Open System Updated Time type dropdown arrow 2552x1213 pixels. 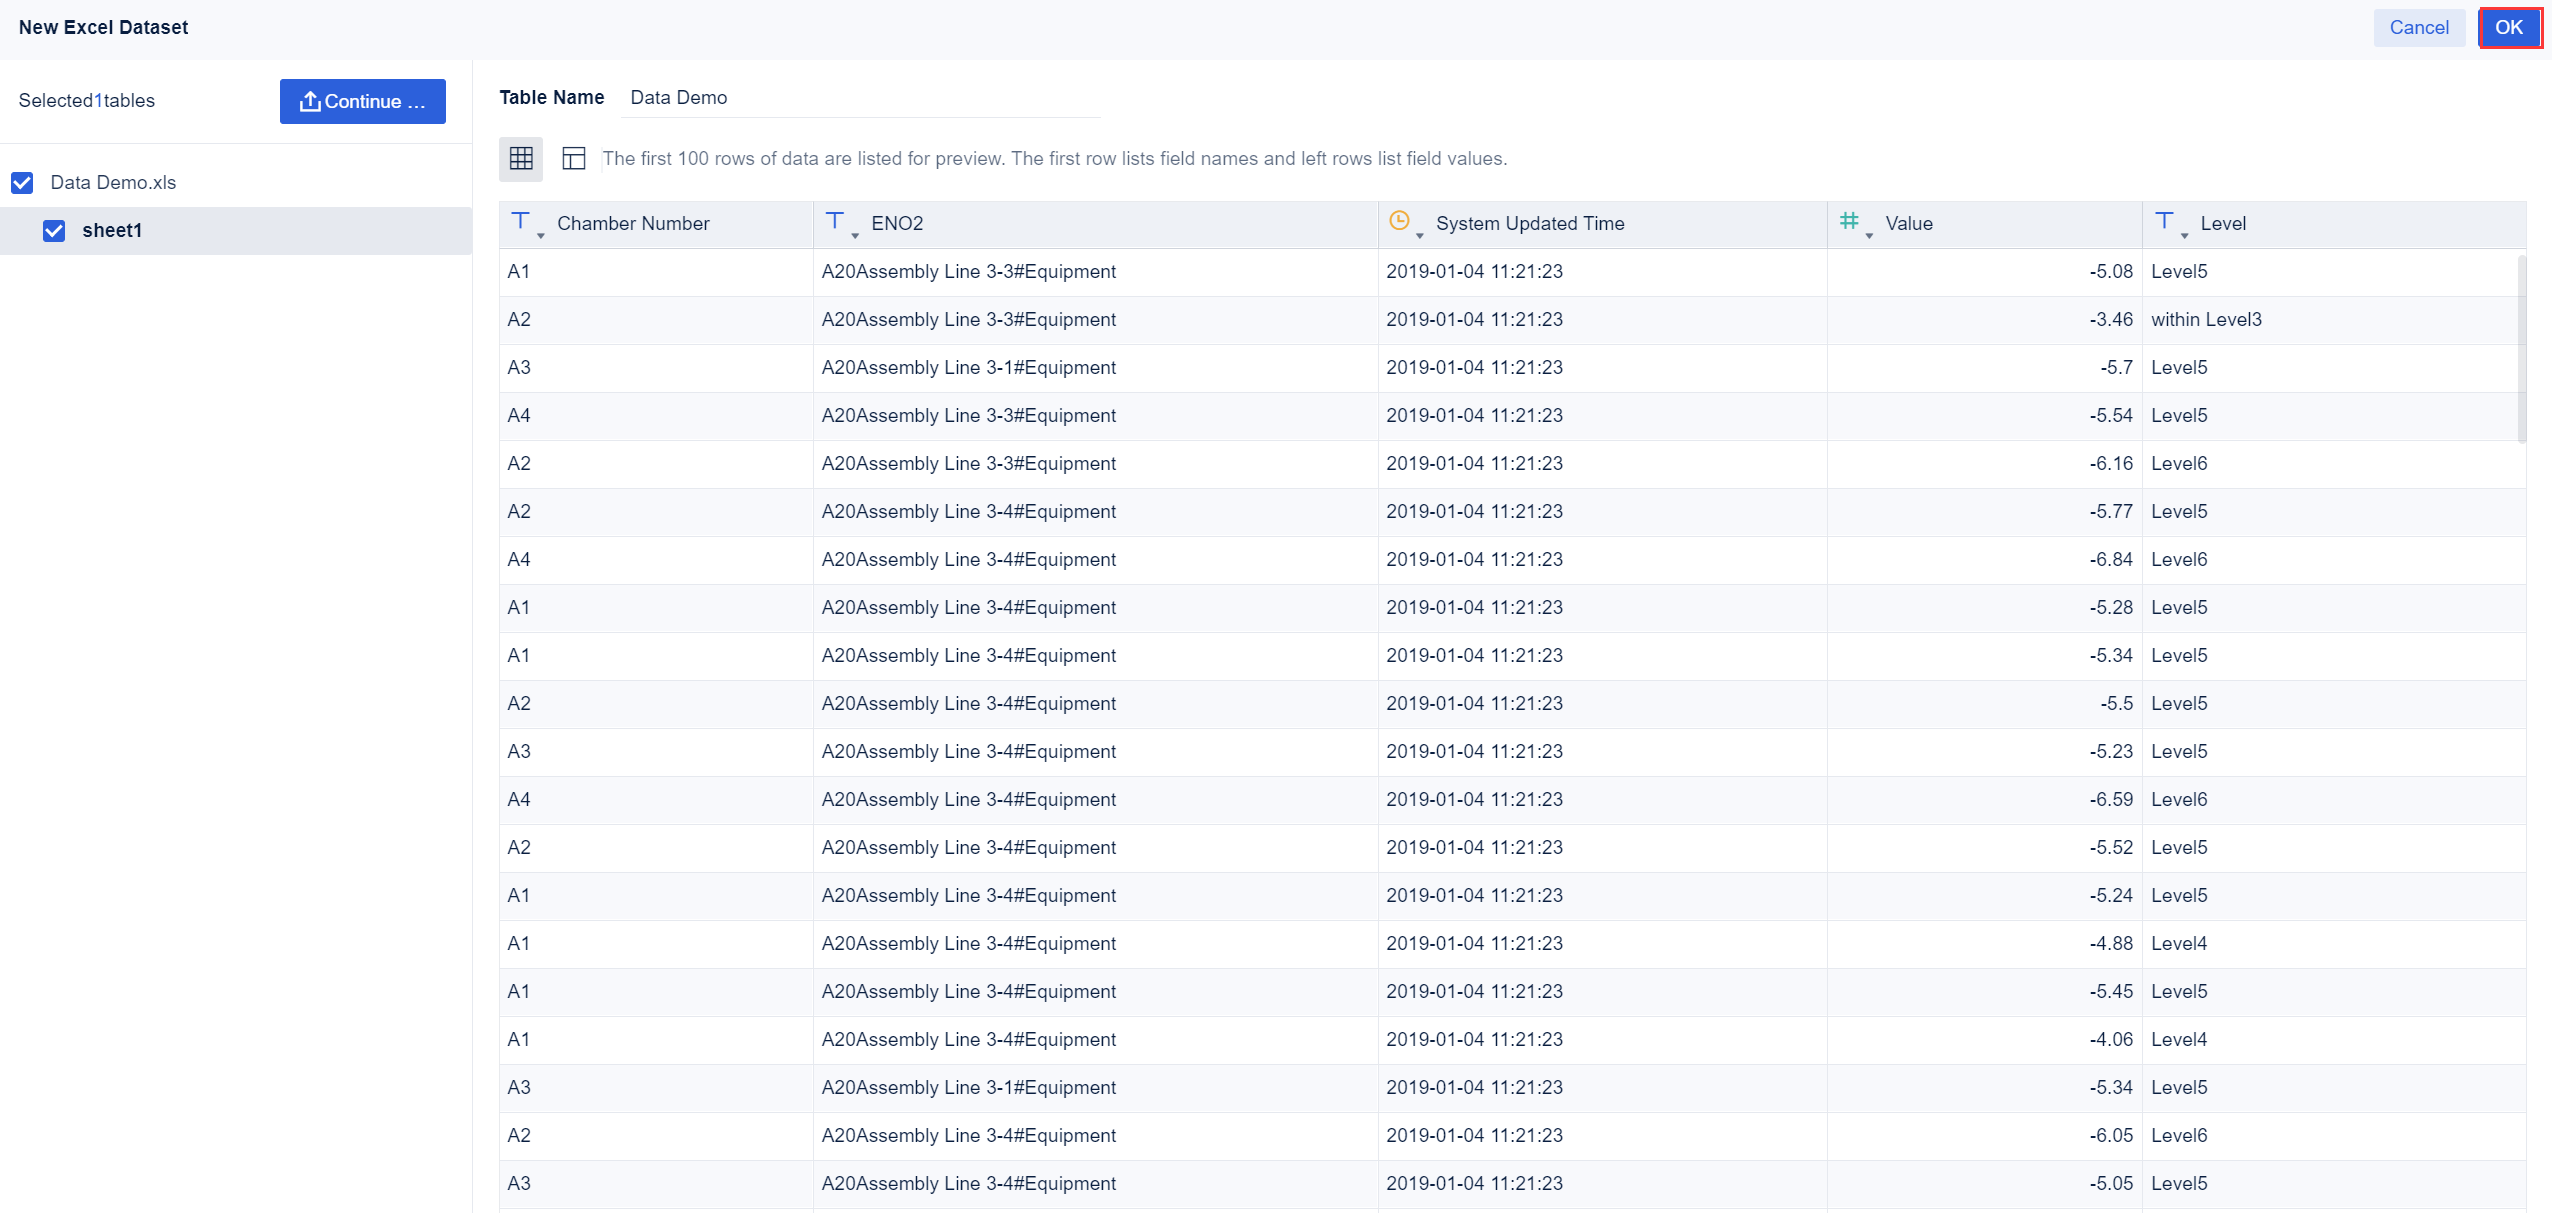point(1420,236)
